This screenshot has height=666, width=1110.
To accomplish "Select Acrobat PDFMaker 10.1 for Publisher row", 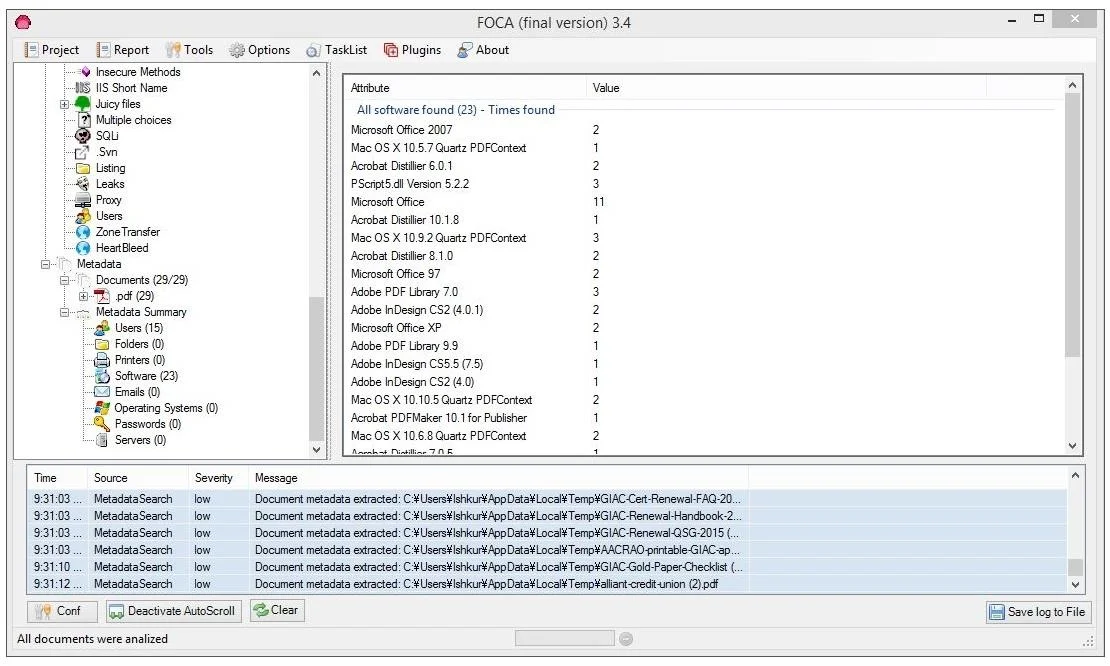I will [x=704, y=418].
